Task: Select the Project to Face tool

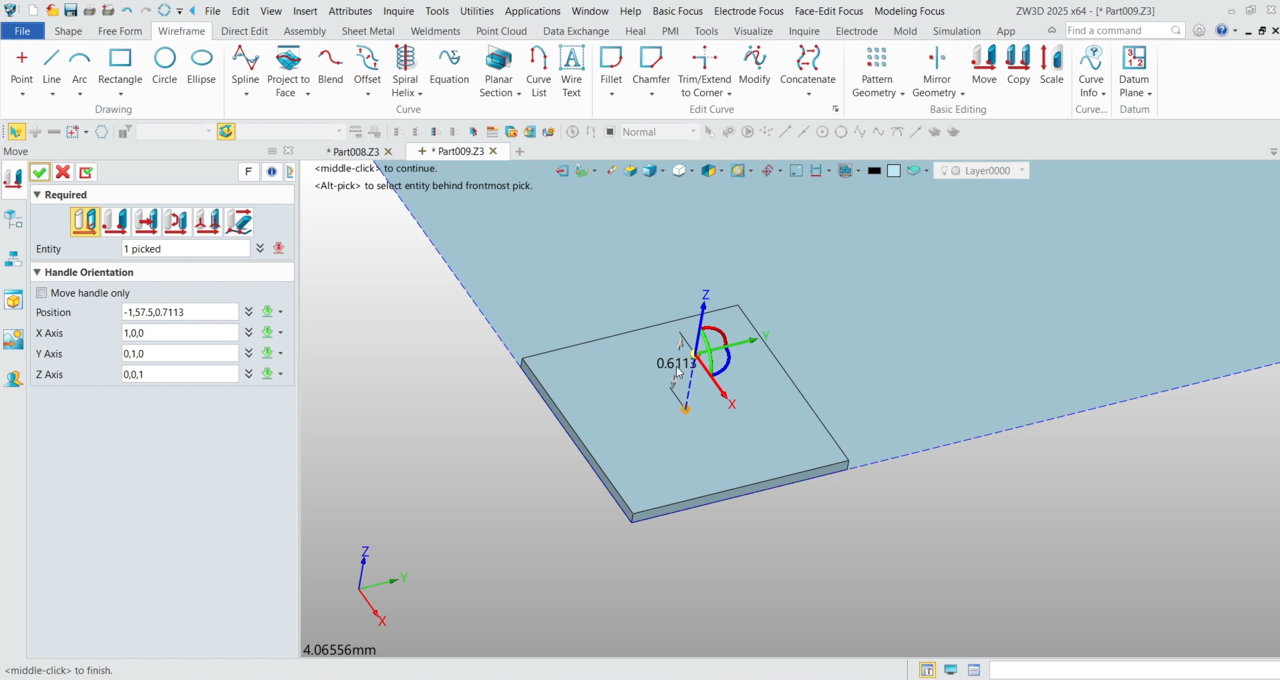Action: tap(288, 71)
